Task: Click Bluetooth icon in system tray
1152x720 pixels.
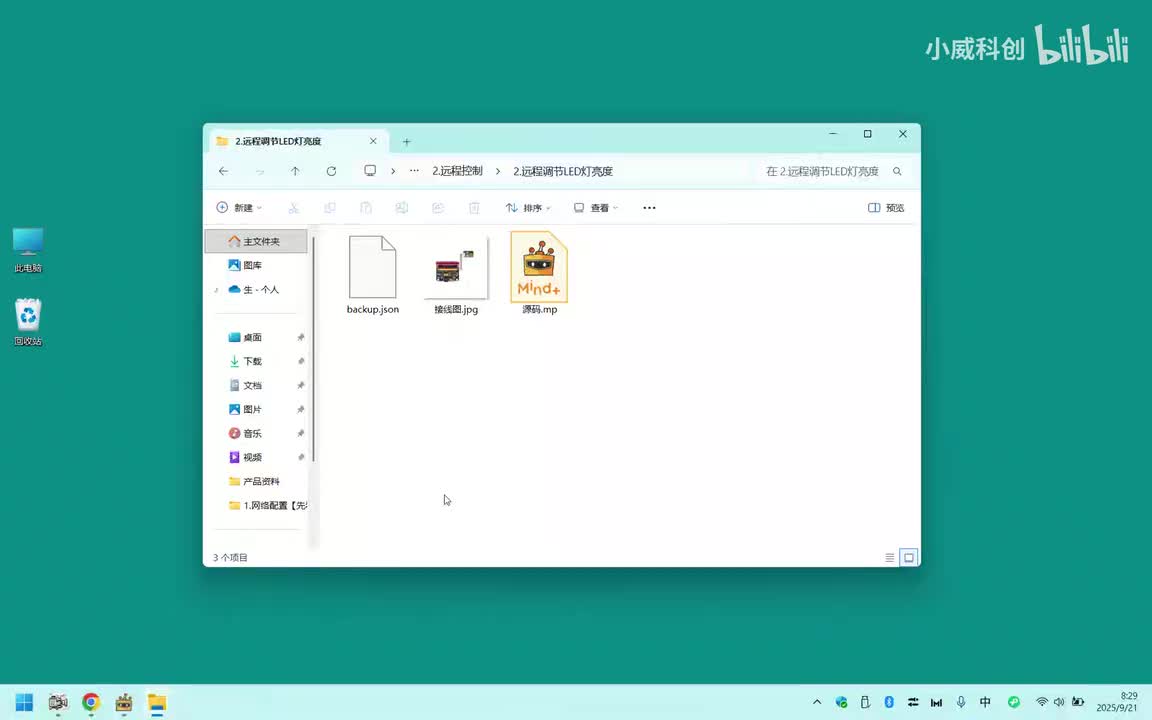Action: point(889,702)
